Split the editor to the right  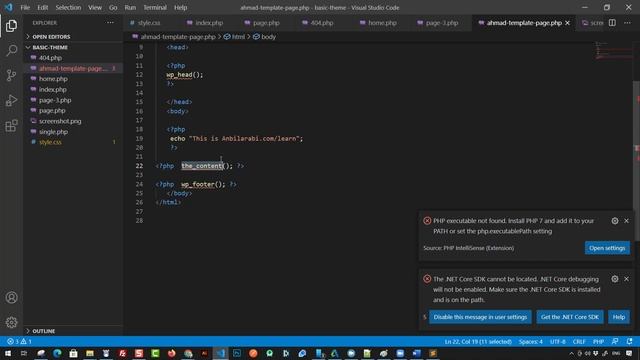[612, 23]
